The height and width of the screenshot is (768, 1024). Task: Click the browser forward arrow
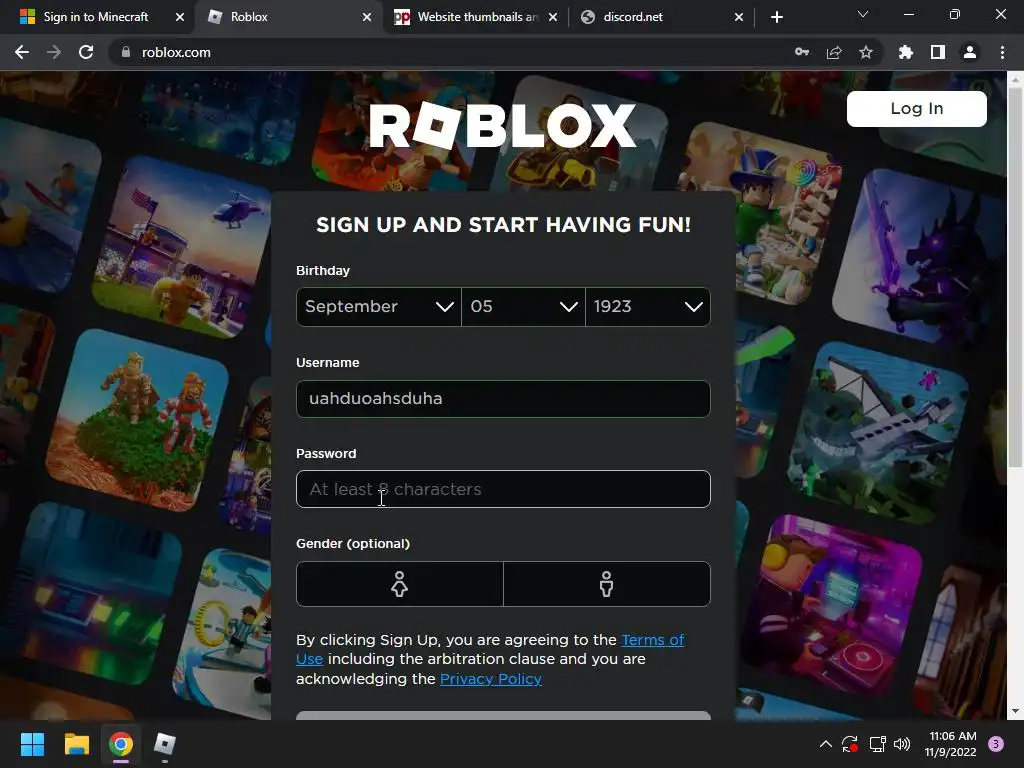pyautogui.click(x=54, y=52)
